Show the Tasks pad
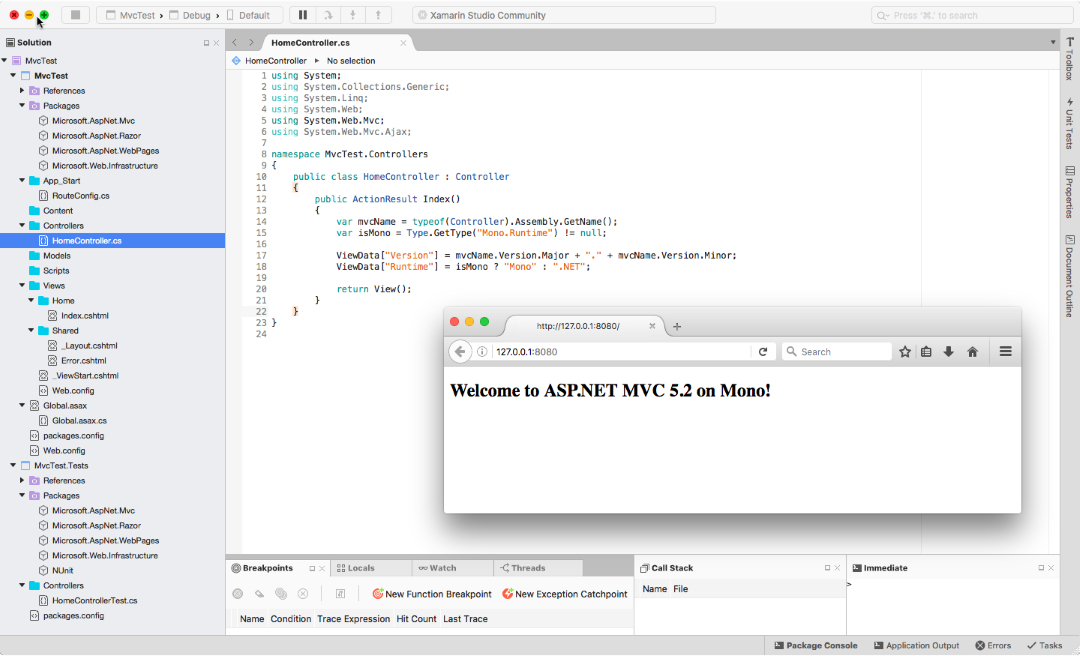 1045,646
